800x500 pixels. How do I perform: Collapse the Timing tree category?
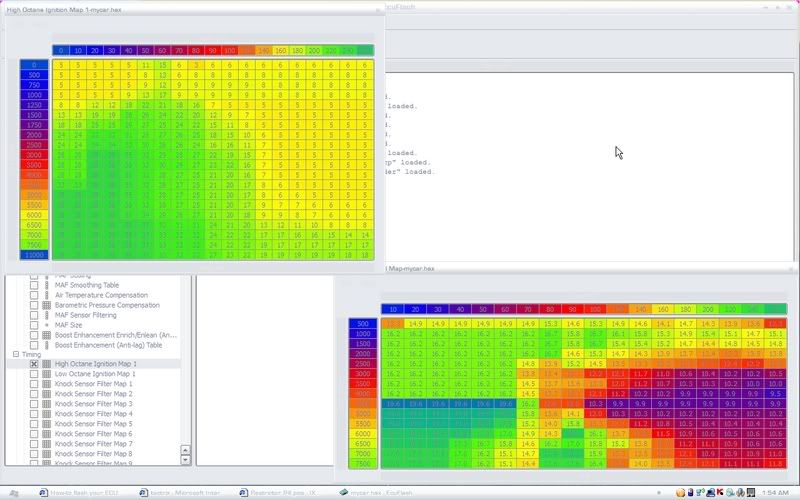[16, 354]
